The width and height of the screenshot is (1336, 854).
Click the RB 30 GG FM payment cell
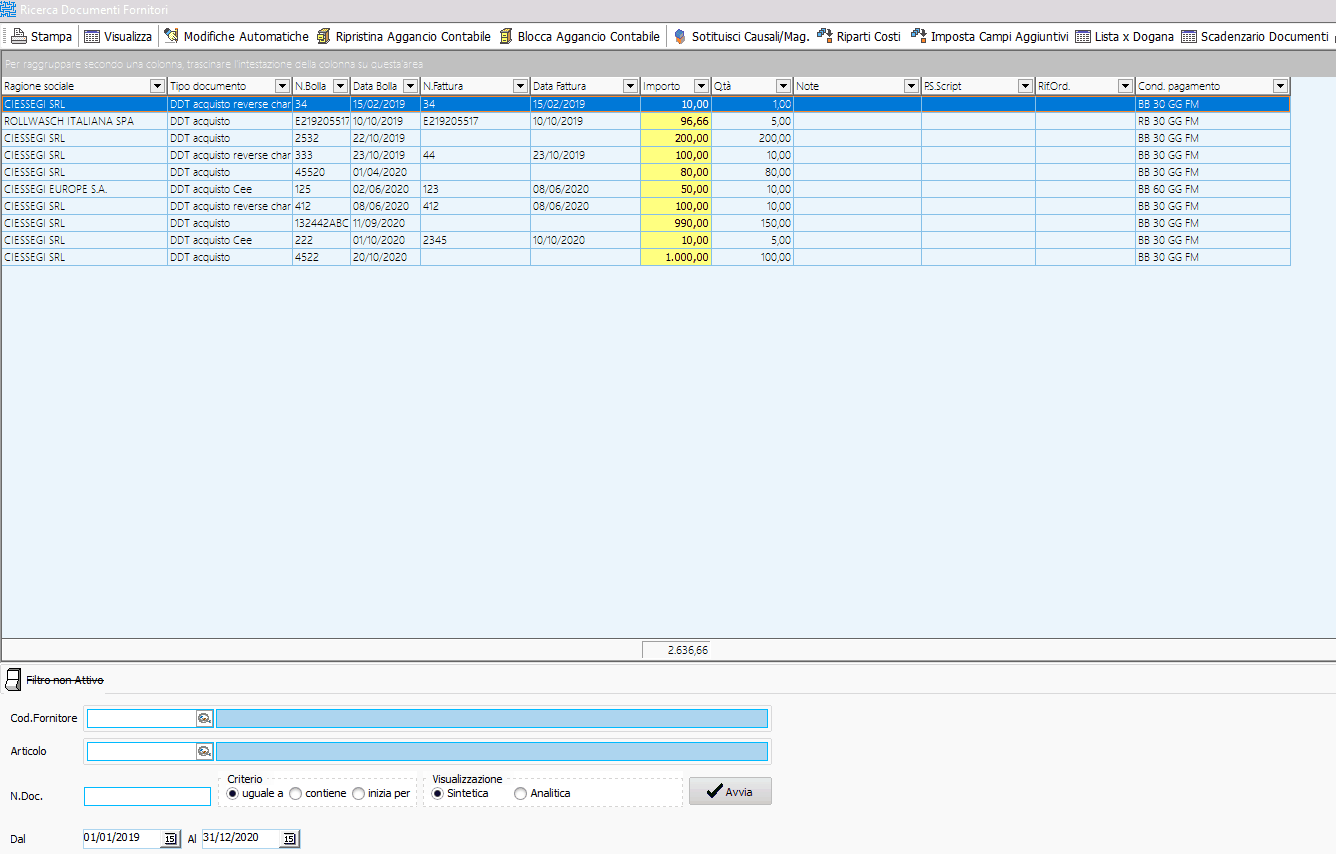1212,121
